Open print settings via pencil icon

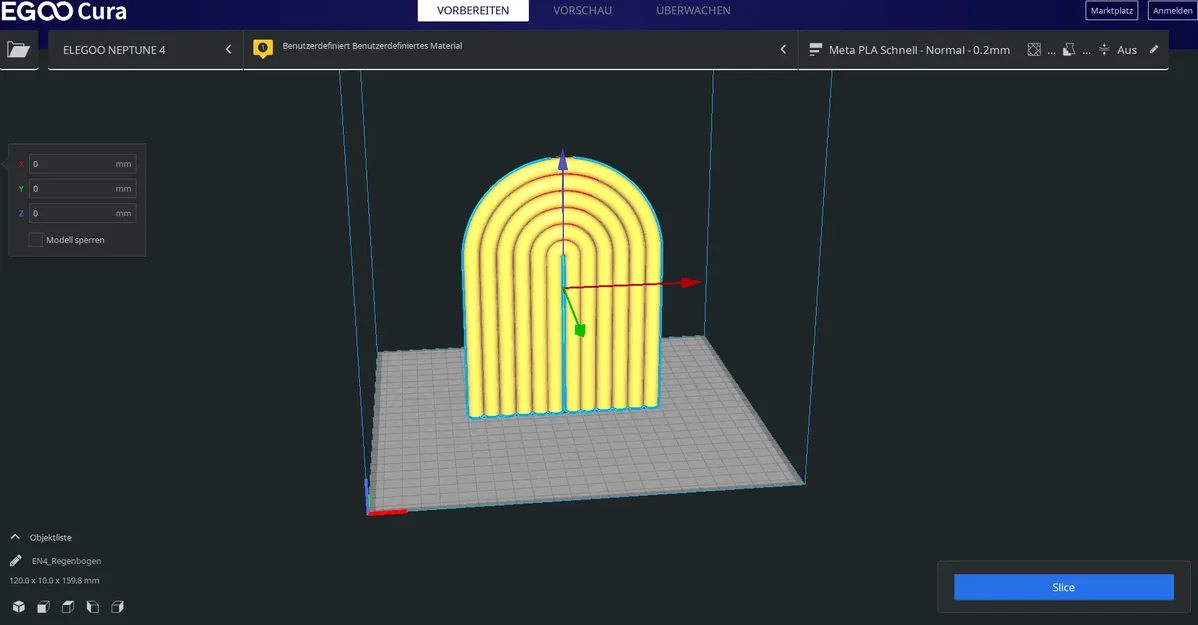tap(1154, 50)
